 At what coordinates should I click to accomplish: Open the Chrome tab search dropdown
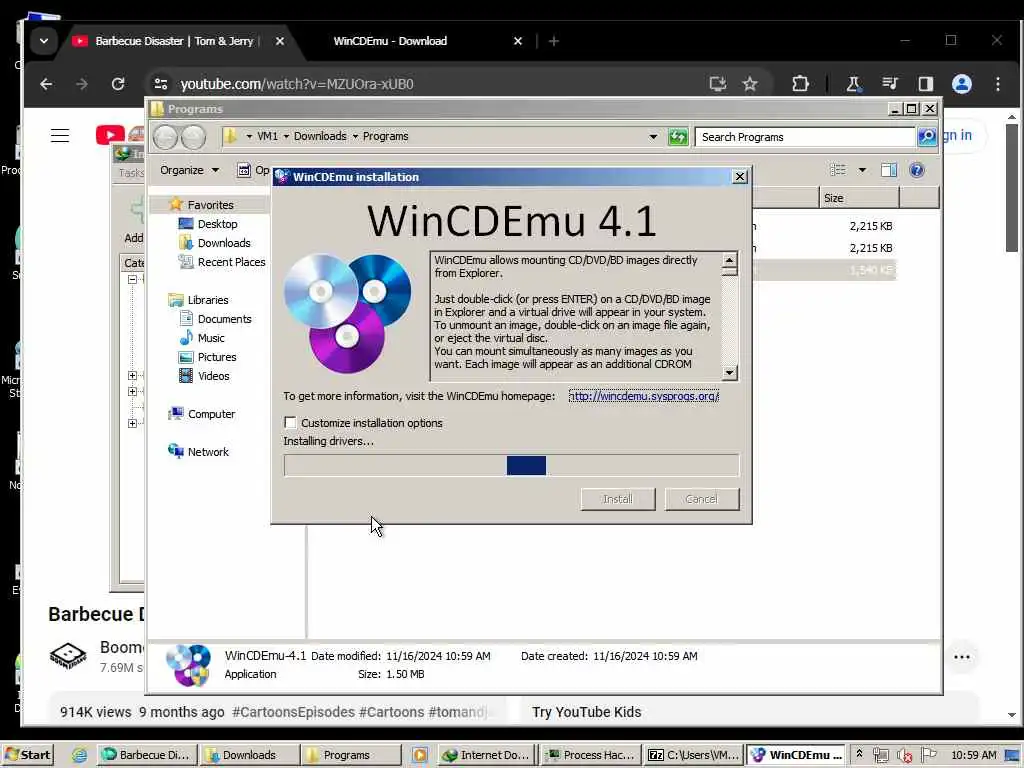tap(44, 41)
